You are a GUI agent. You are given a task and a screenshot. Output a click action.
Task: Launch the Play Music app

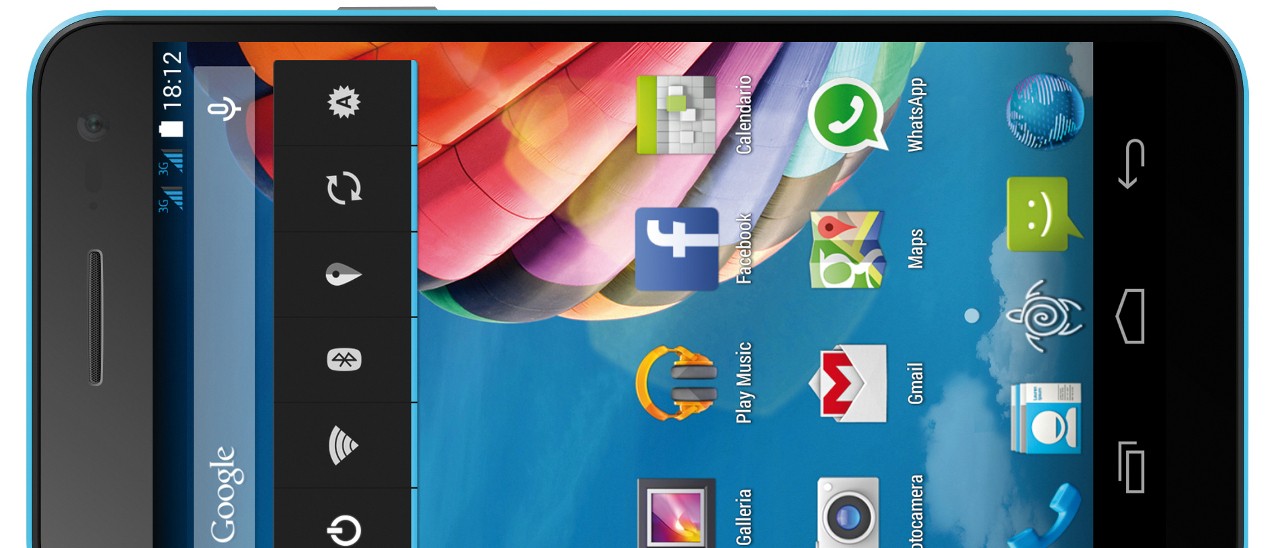[677, 383]
